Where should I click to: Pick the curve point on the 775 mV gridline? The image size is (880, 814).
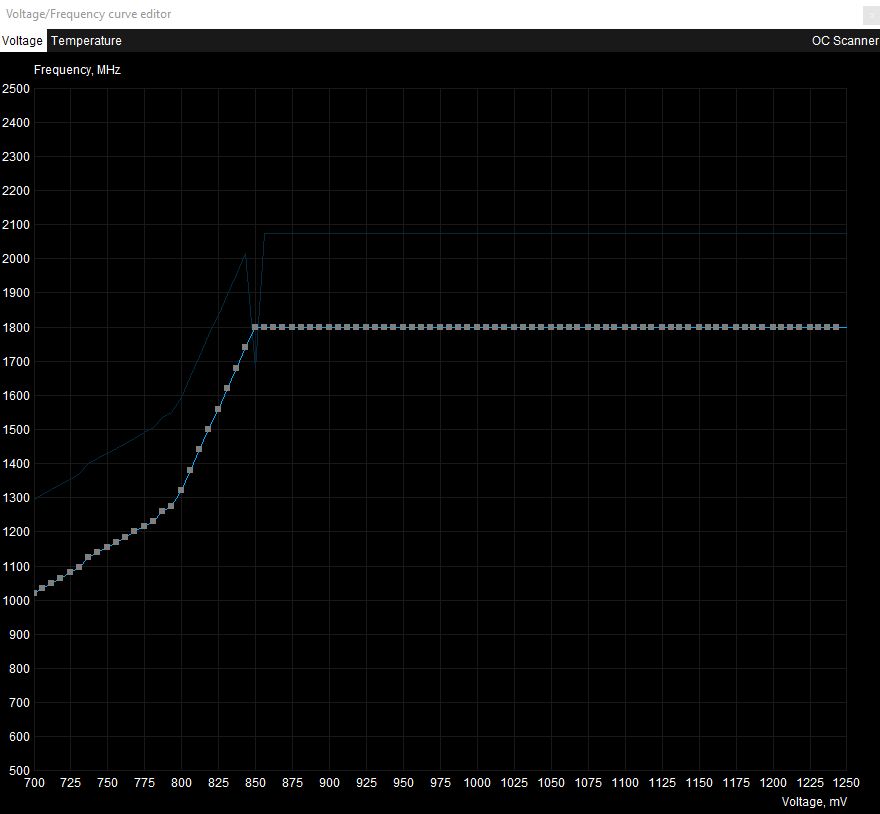tap(144, 526)
